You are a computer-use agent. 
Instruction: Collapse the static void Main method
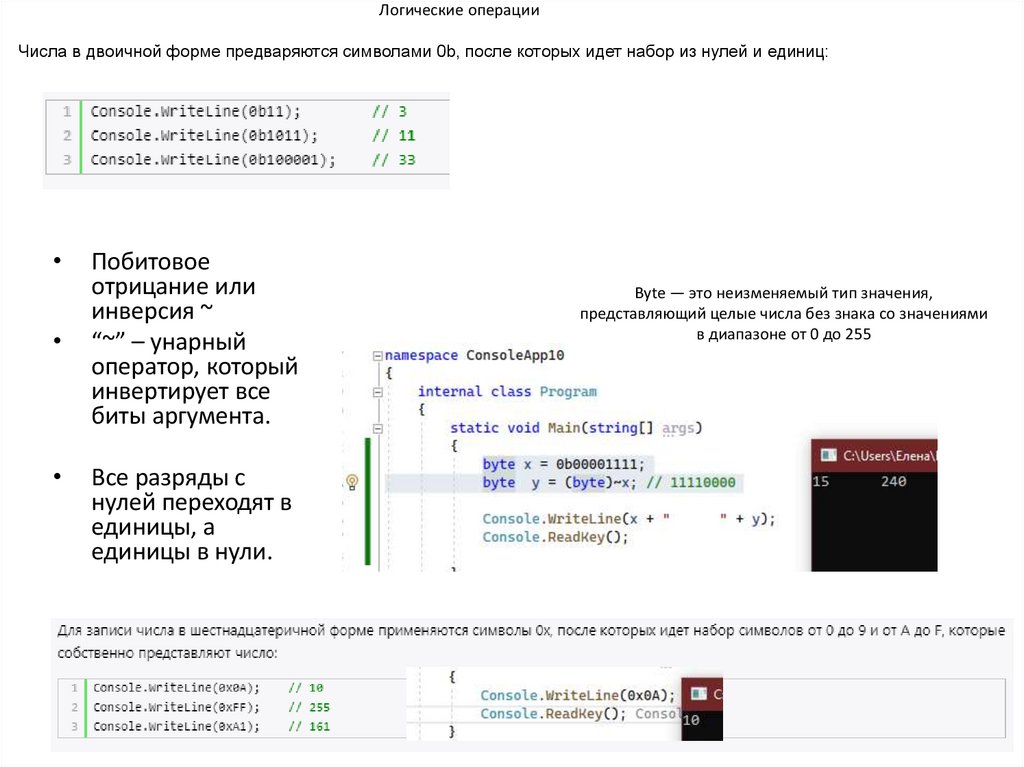tap(377, 427)
